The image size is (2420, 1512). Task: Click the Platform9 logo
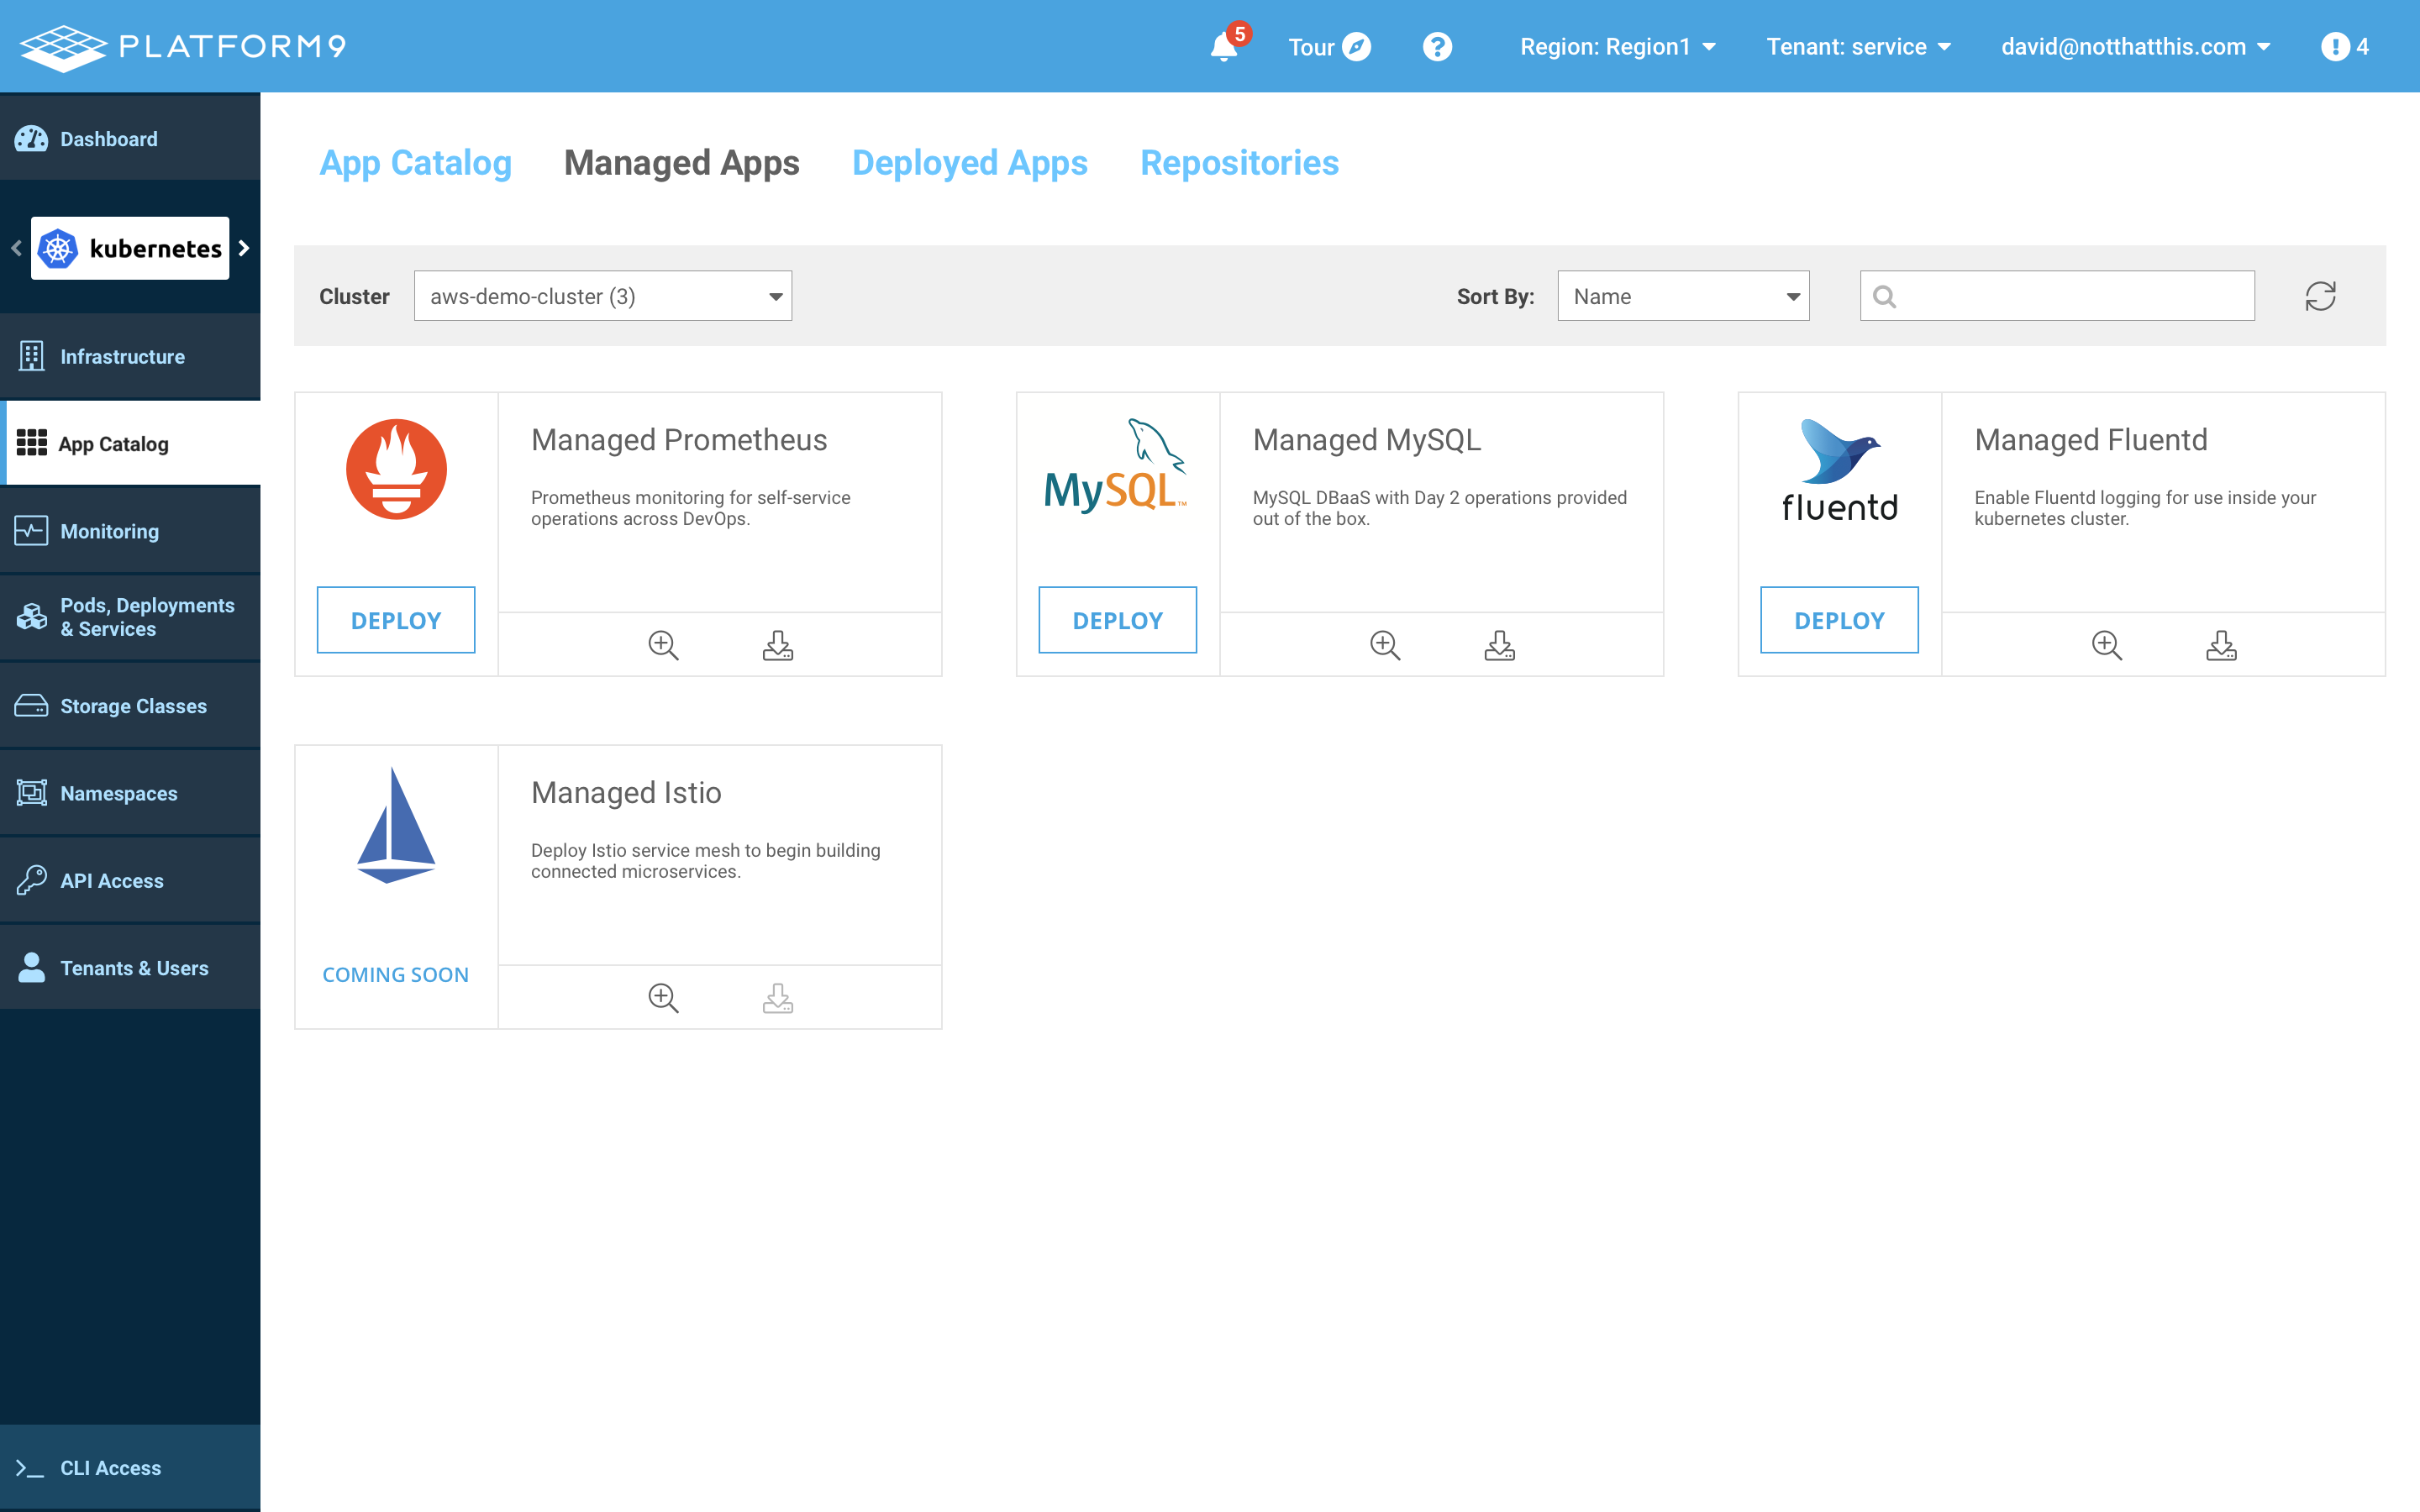tap(183, 47)
